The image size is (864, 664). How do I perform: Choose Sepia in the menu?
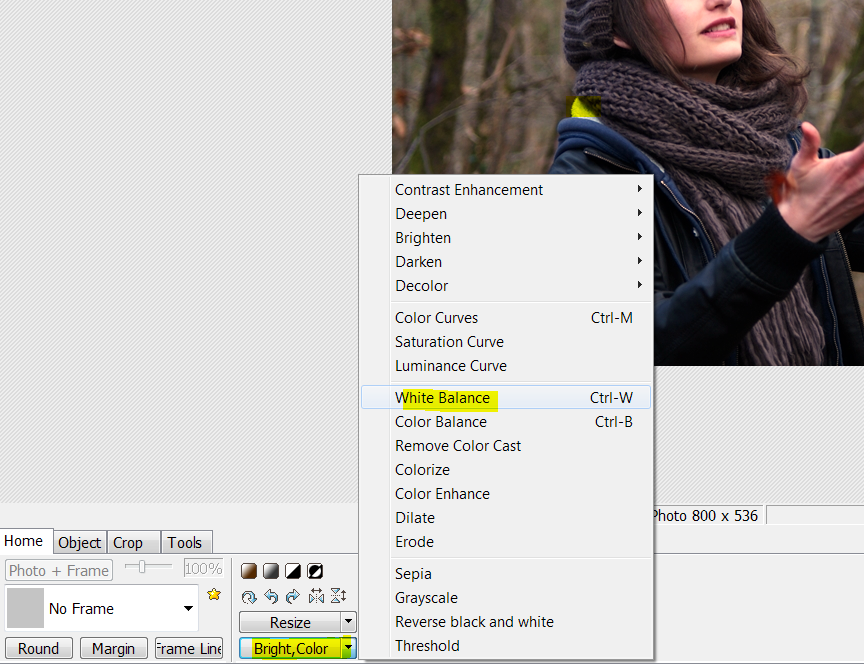click(x=506, y=574)
